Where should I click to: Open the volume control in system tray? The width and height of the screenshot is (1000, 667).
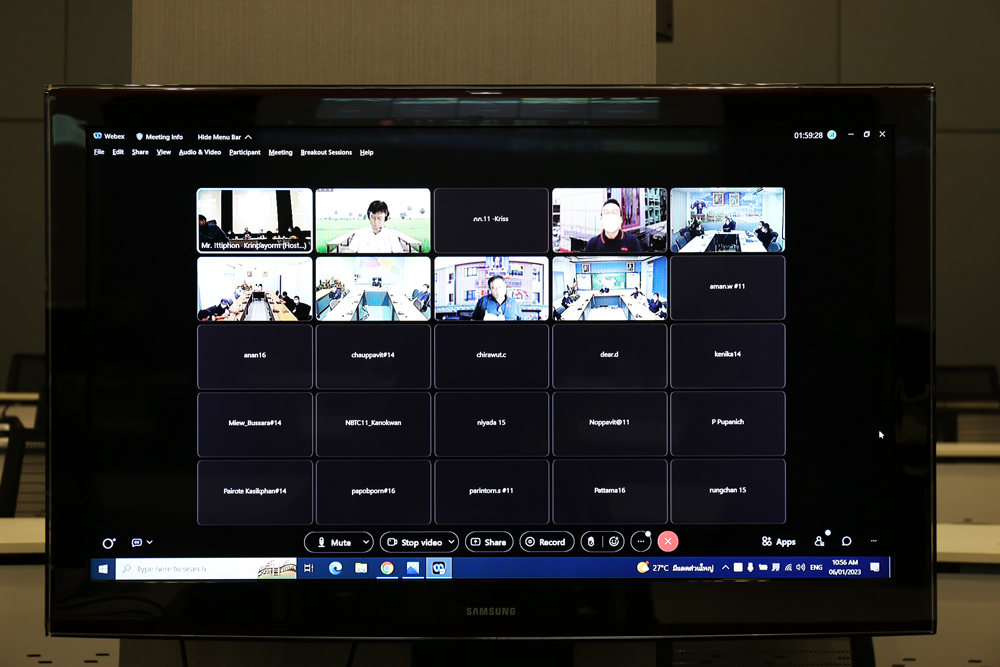(801, 567)
